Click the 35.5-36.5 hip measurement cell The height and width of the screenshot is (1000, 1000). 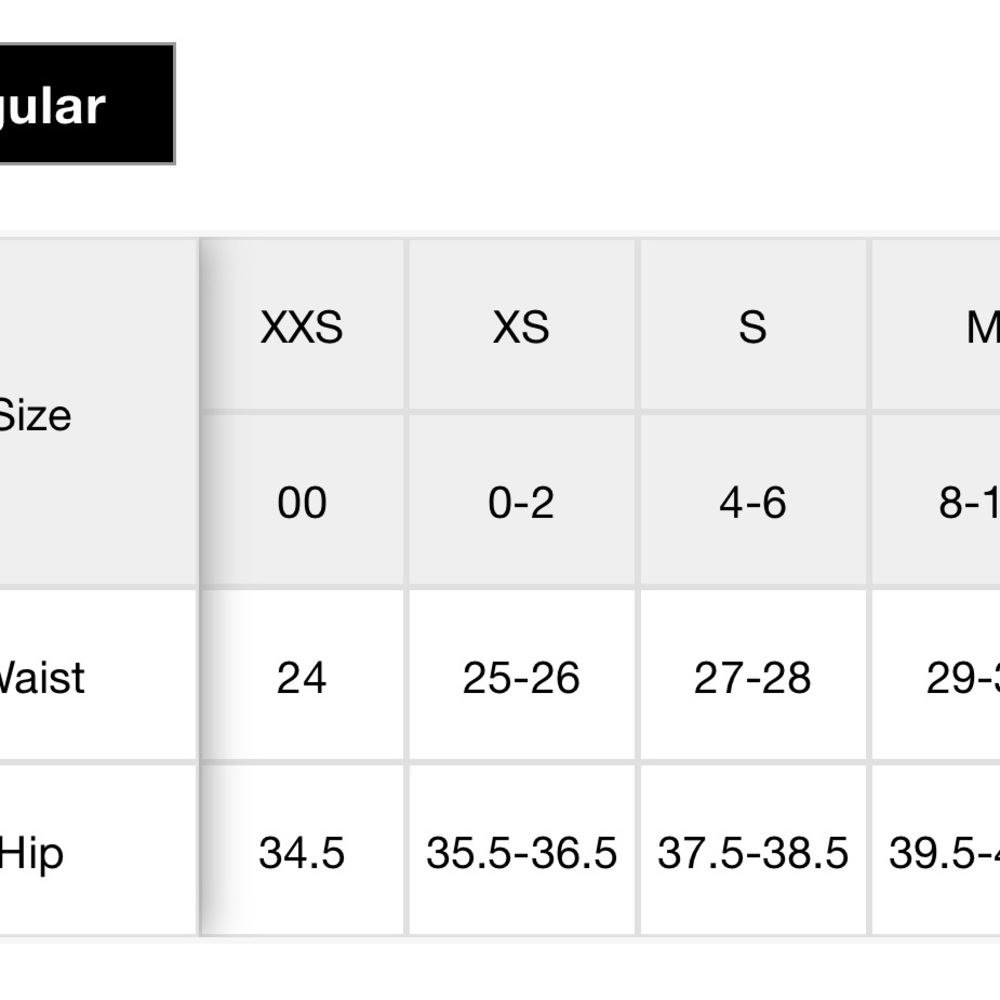(521, 854)
